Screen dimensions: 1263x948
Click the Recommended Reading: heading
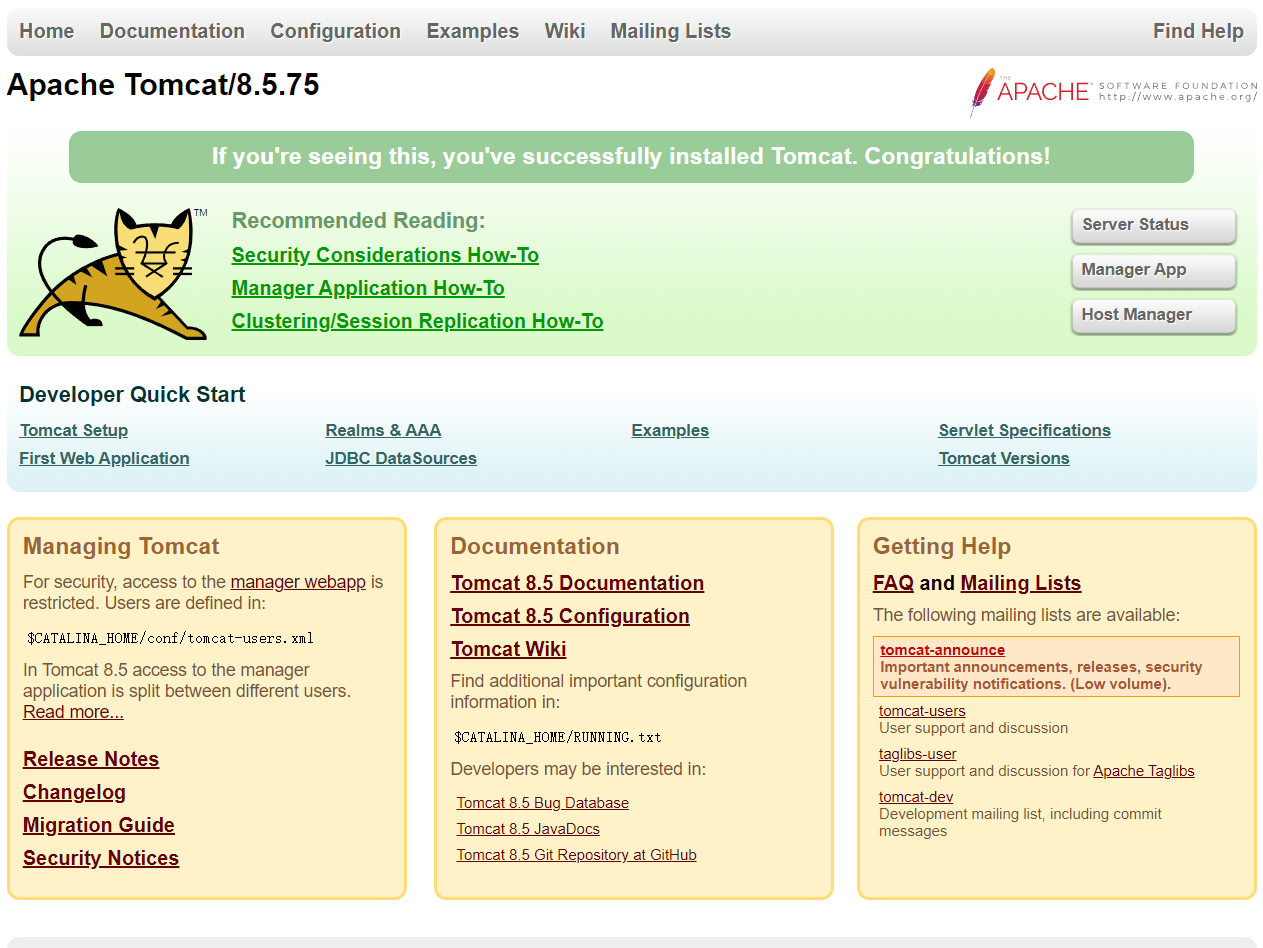click(358, 221)
